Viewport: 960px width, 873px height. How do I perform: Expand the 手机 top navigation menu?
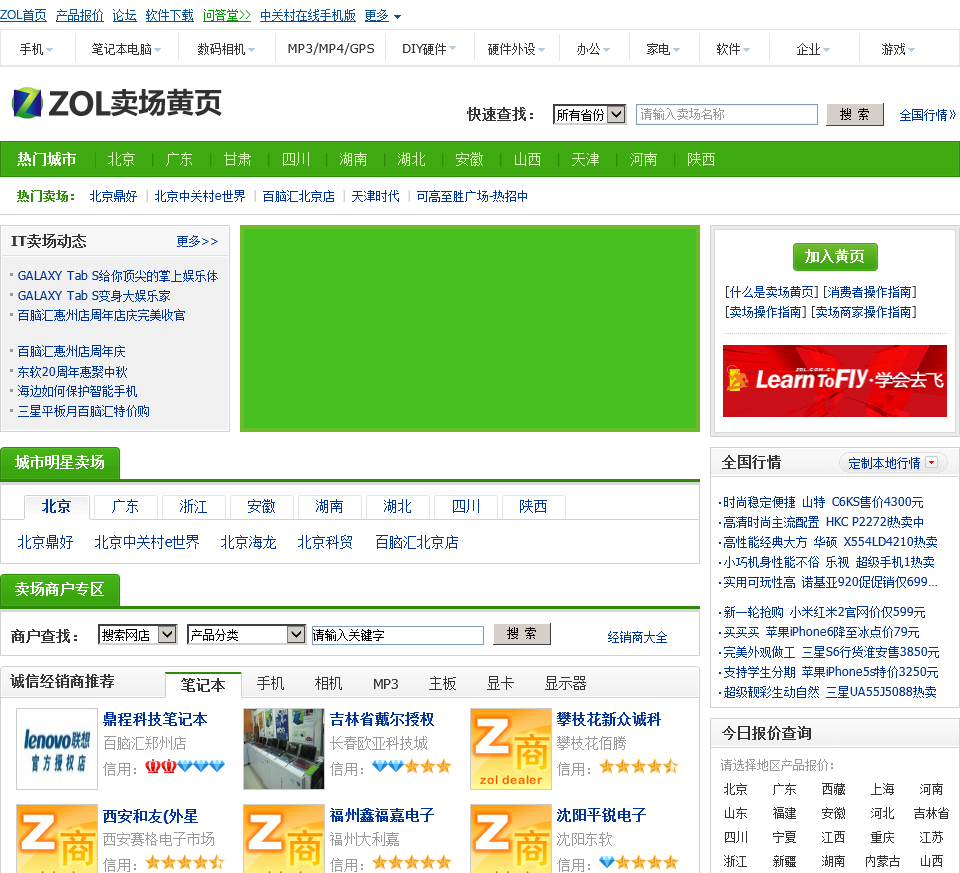[37, 49]
